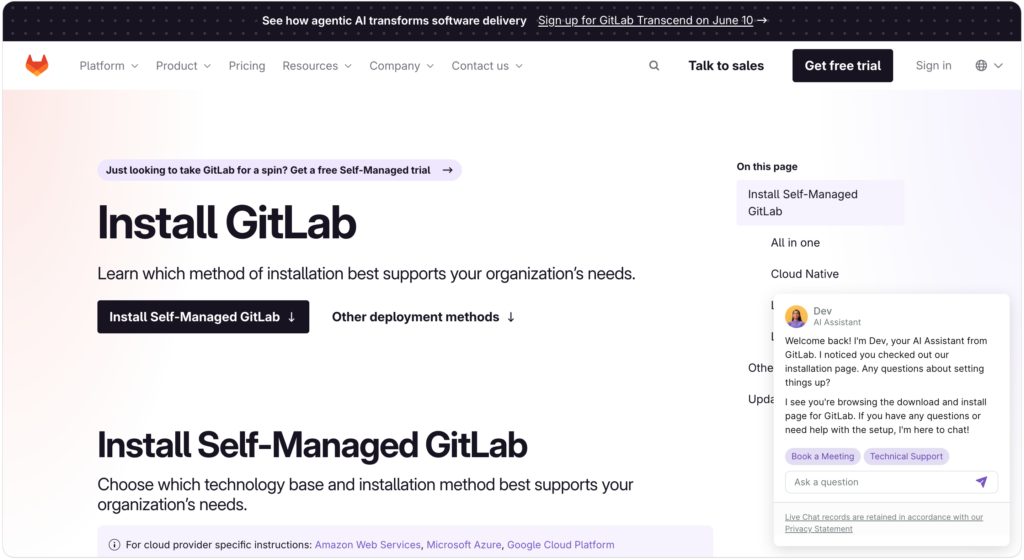Click arrow after GitLab Transcend signup link
1024x560 pixels.
tap(761, 20)
